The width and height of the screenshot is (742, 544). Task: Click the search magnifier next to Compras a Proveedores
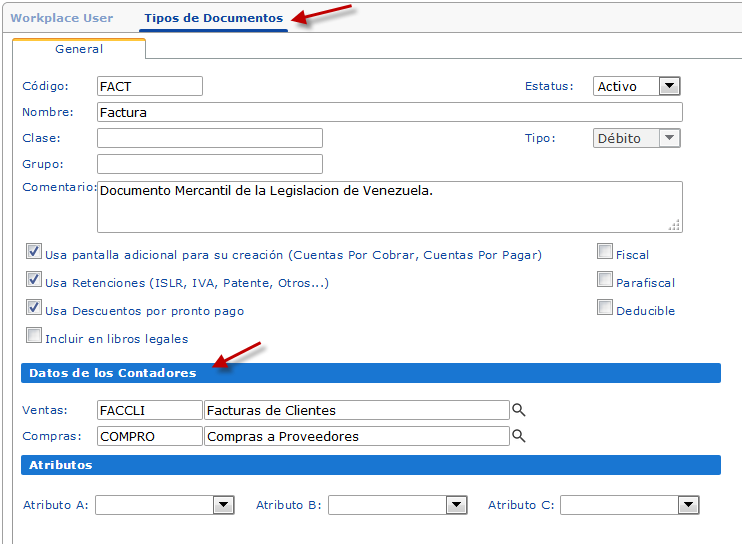coord(519,436)
